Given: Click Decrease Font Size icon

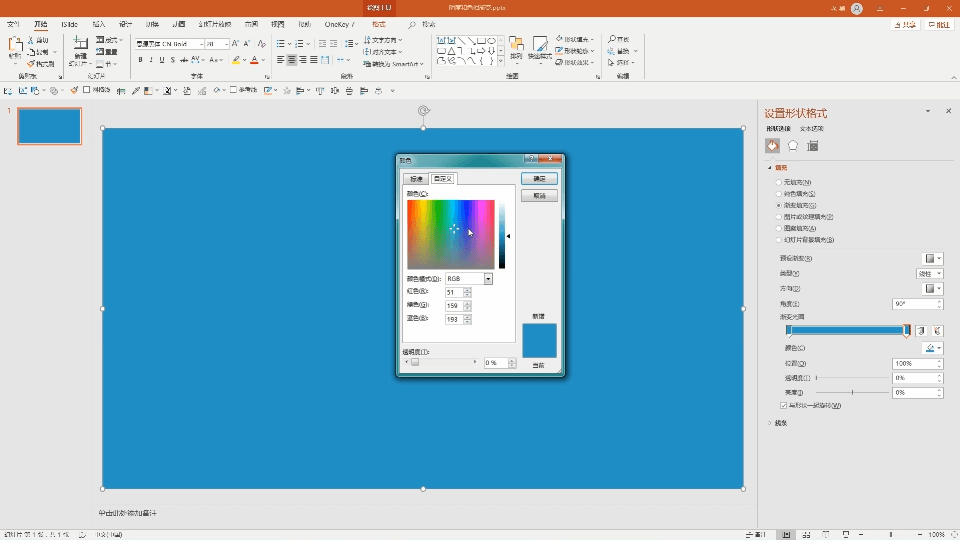Looking at the screenshot, I should click(x=247, y=43).
